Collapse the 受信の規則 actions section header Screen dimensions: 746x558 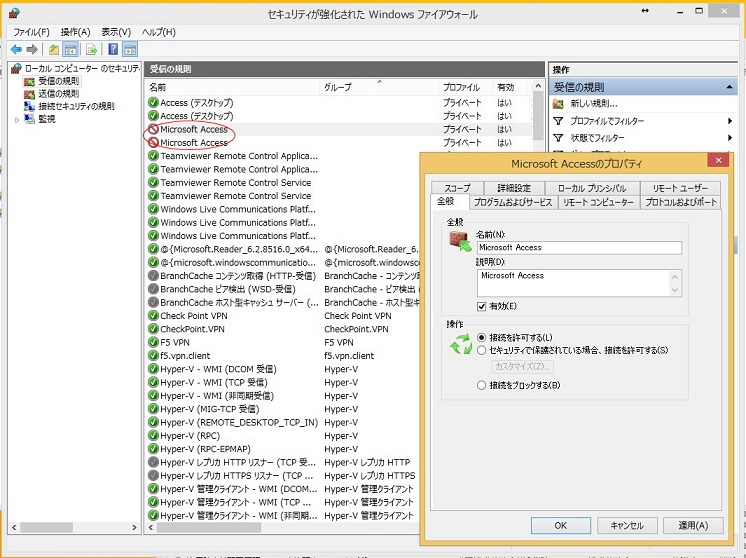click(x=729, y=87)
